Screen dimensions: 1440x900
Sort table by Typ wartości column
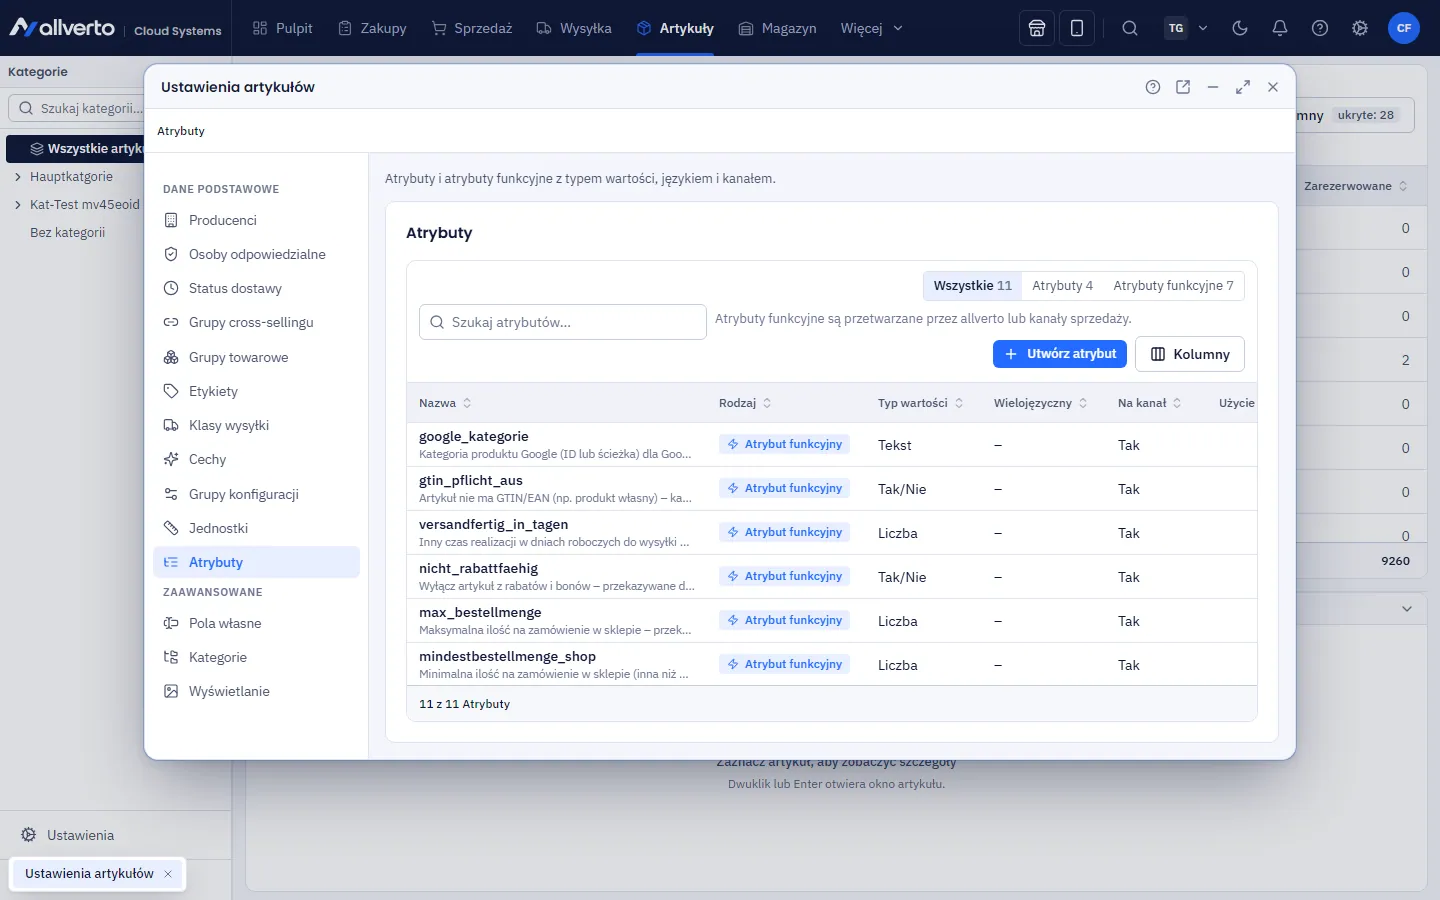click(920, 403)
